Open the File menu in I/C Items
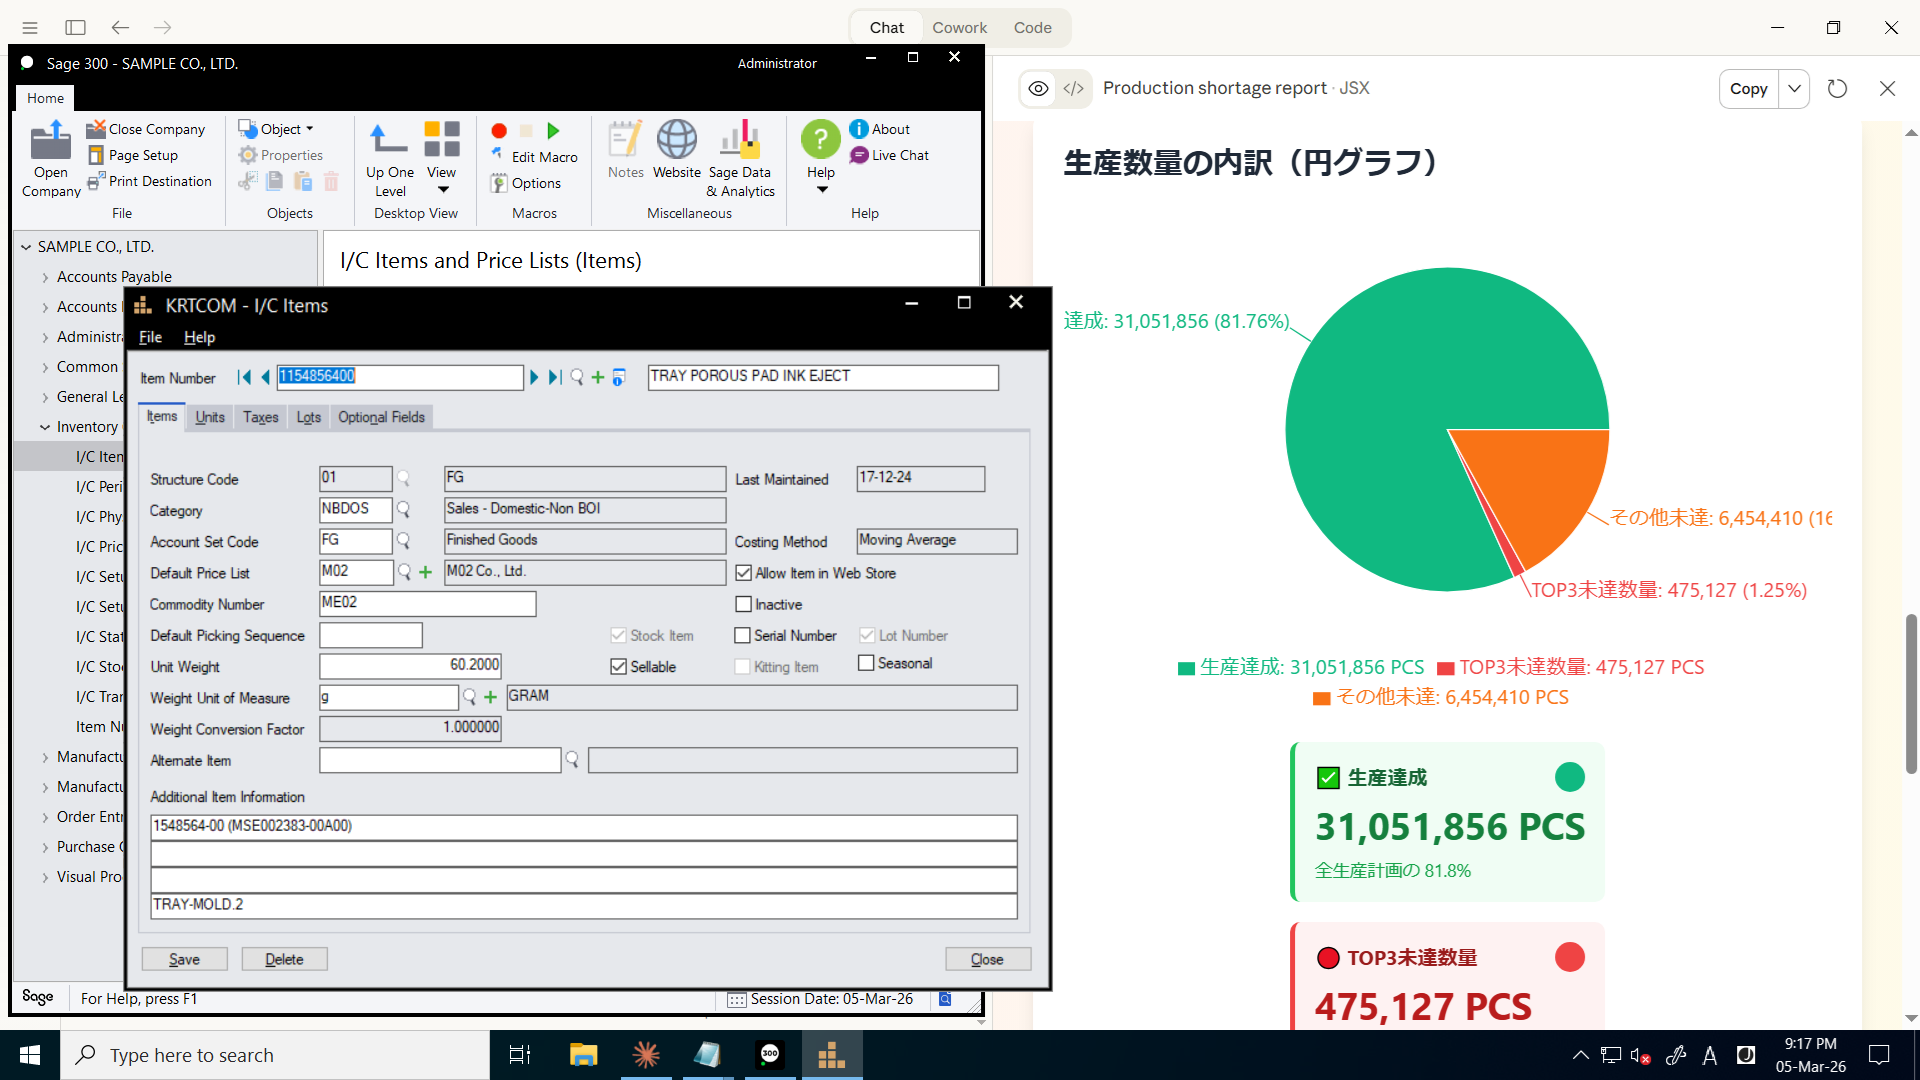Screen dimensions: 1920x1080 coord(150,337)
